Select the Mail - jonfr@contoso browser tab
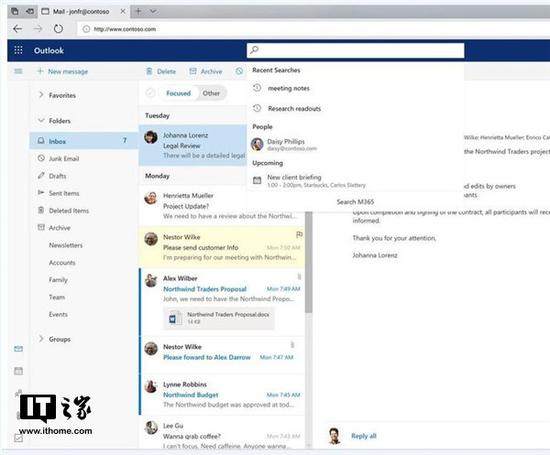Viewport: 550px width, 455px height. tap(83, 11)
